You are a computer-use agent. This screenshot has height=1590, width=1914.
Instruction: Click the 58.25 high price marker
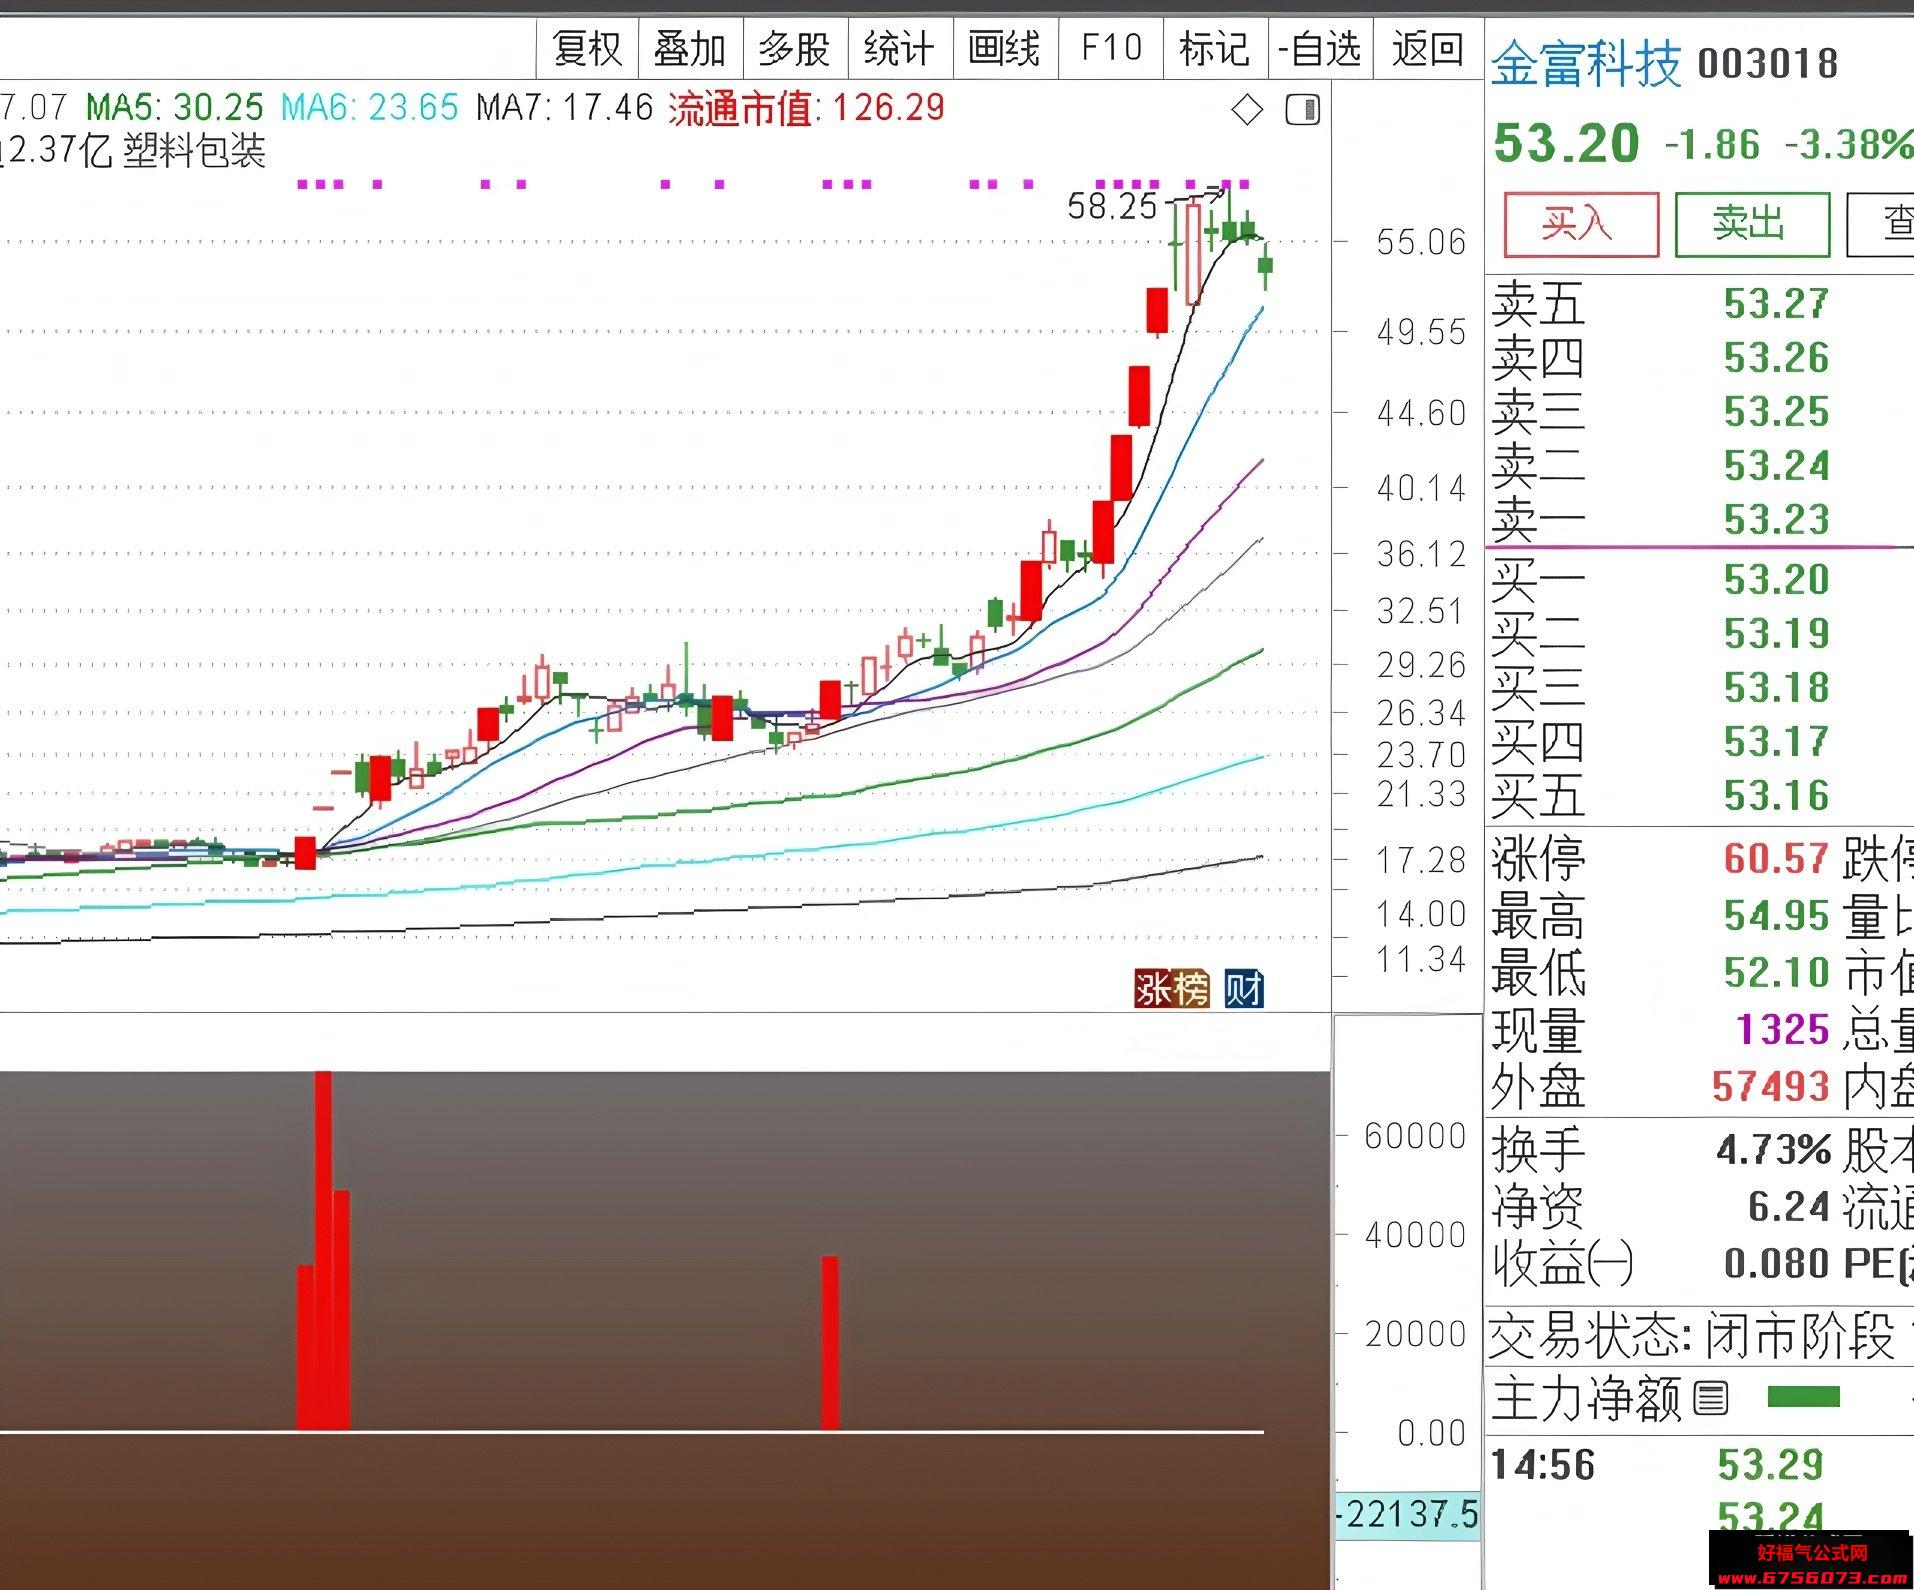[x=1111, y=207]
